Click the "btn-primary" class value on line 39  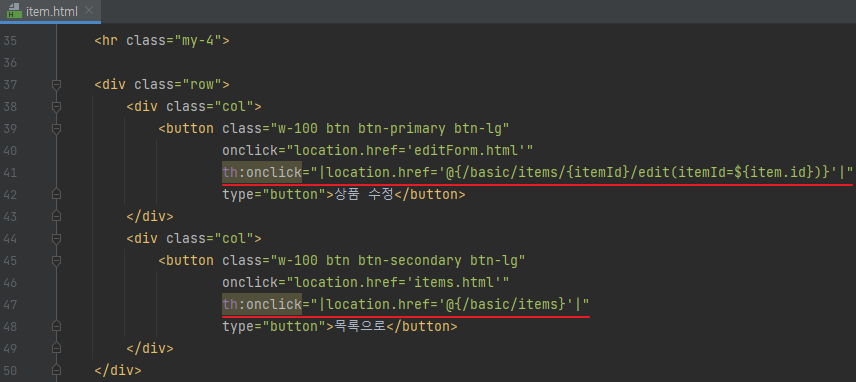click(401, 129)
